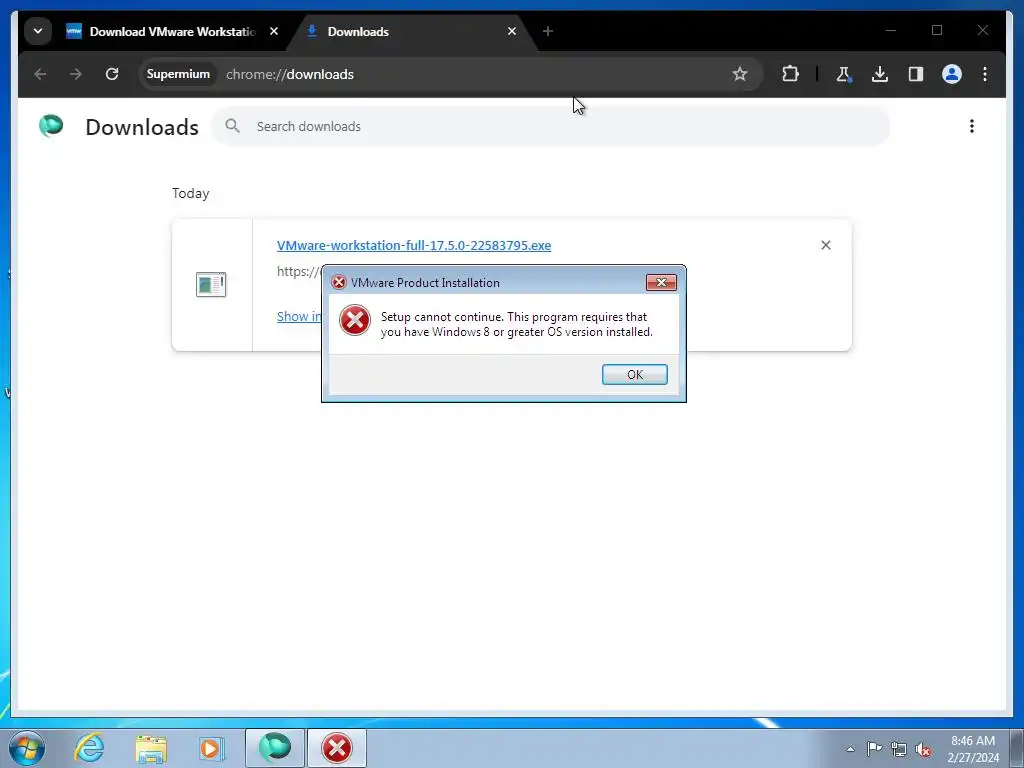Open the profile avatar menu
1024x768 pixels.
pyautogui.click(x=952, y=74)
